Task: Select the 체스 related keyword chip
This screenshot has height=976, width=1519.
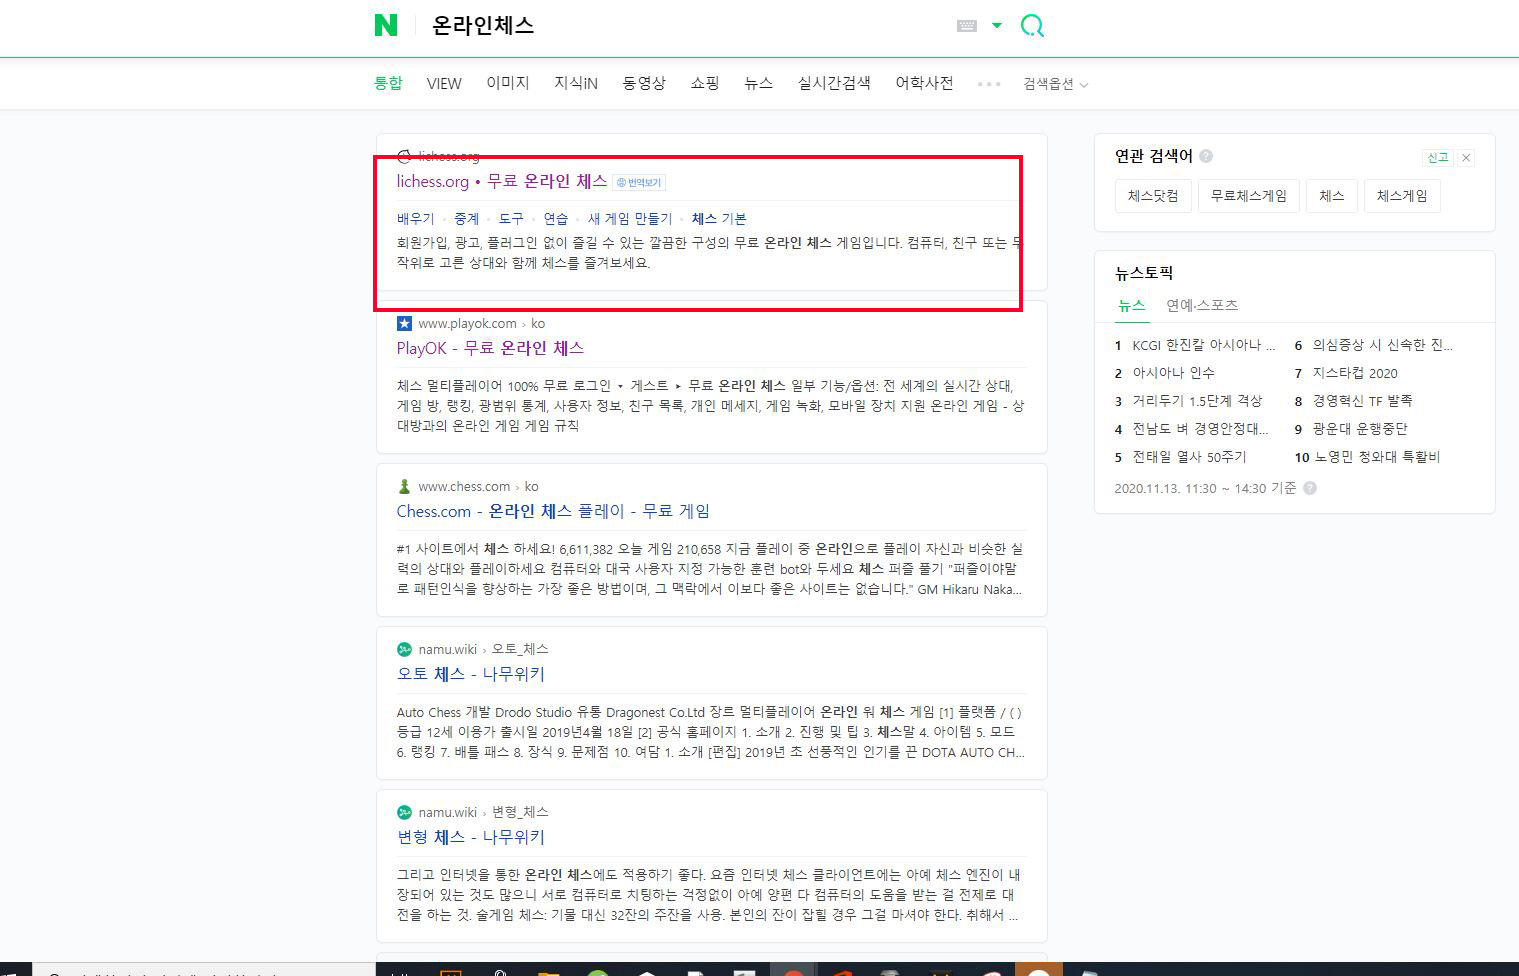Action: [1332, 196]
